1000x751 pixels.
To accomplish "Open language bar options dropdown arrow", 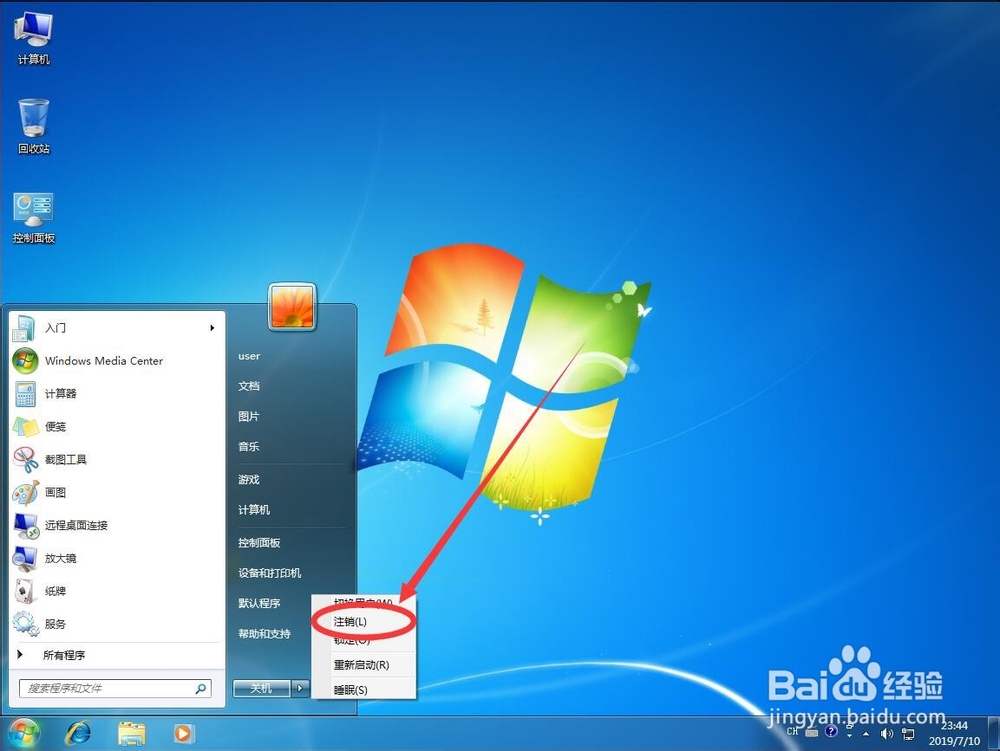I will [849, 735].
